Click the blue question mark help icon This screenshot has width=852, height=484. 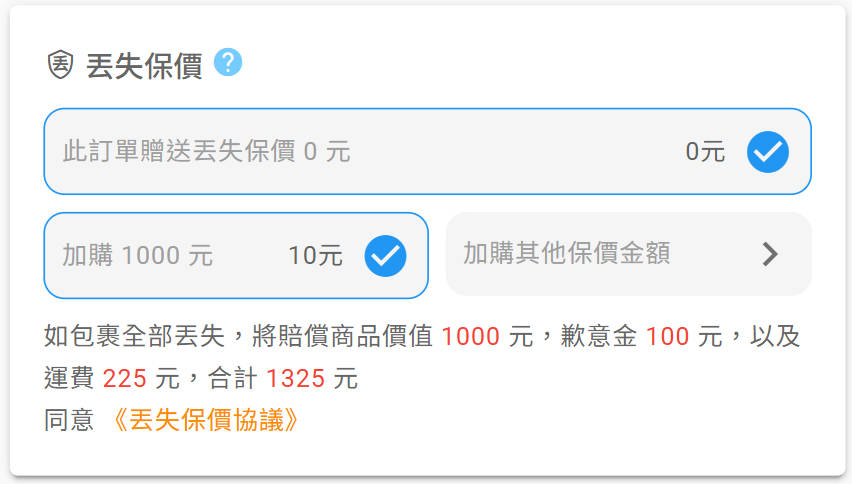click(228, 62)
